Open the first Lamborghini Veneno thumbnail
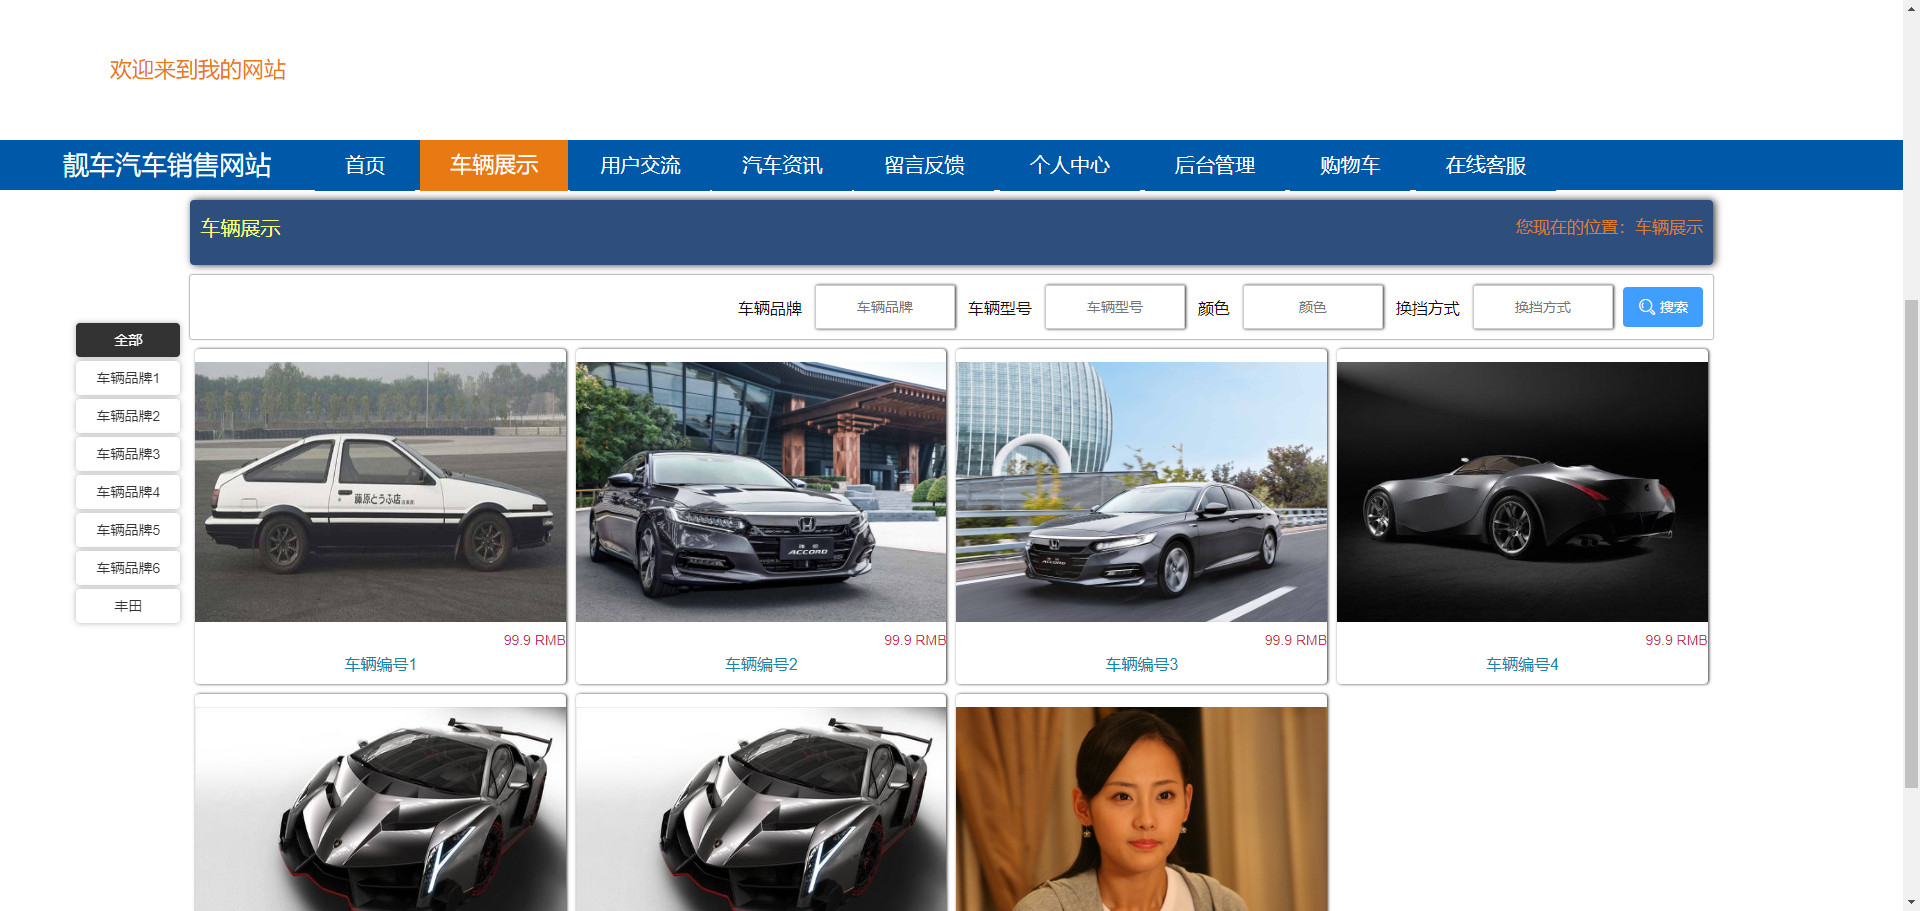The image size is (1920, 911). pyautogui.click(x=380, y=809)
